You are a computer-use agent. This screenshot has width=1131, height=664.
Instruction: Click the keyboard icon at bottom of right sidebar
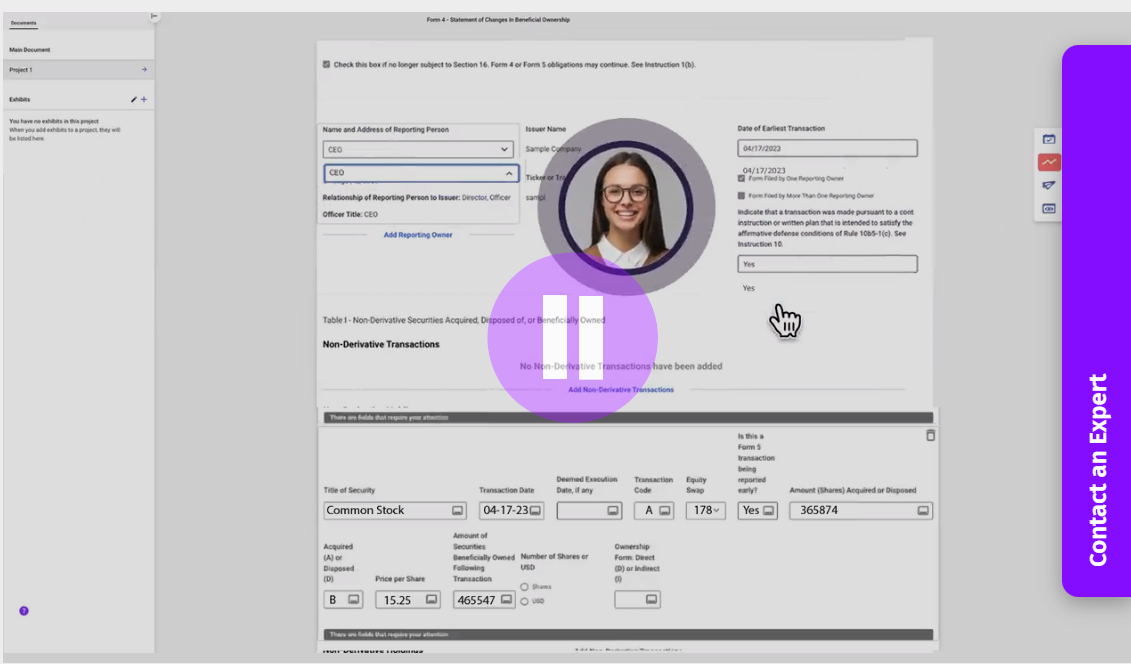(1048, 208)
